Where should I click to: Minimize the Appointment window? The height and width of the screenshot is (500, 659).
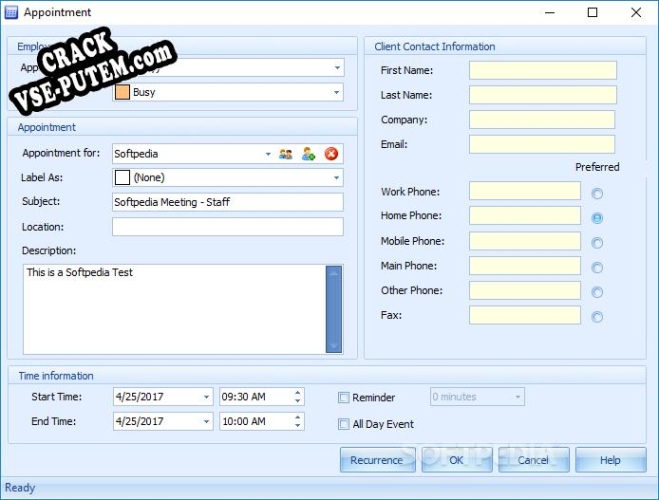pyautogui.click(x=549, y=13)
